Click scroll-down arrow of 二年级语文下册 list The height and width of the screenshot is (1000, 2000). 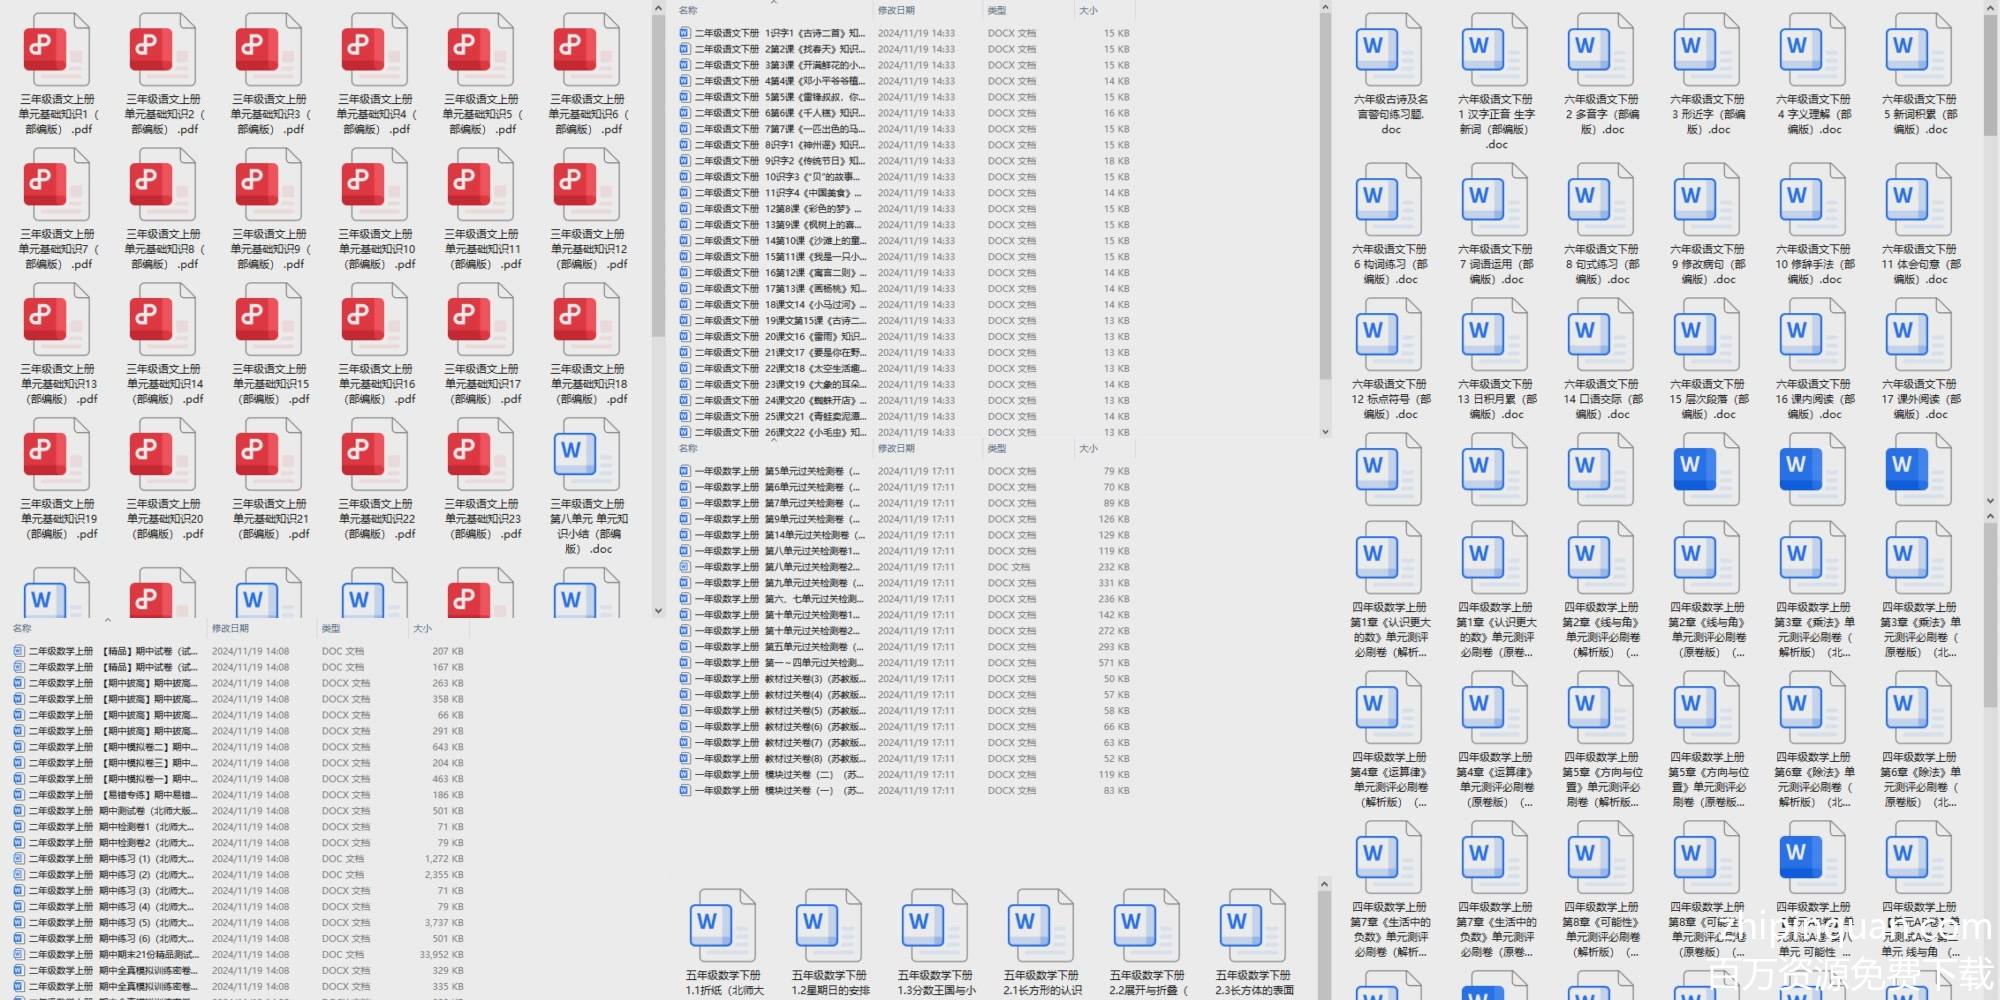pos(1325,432)
